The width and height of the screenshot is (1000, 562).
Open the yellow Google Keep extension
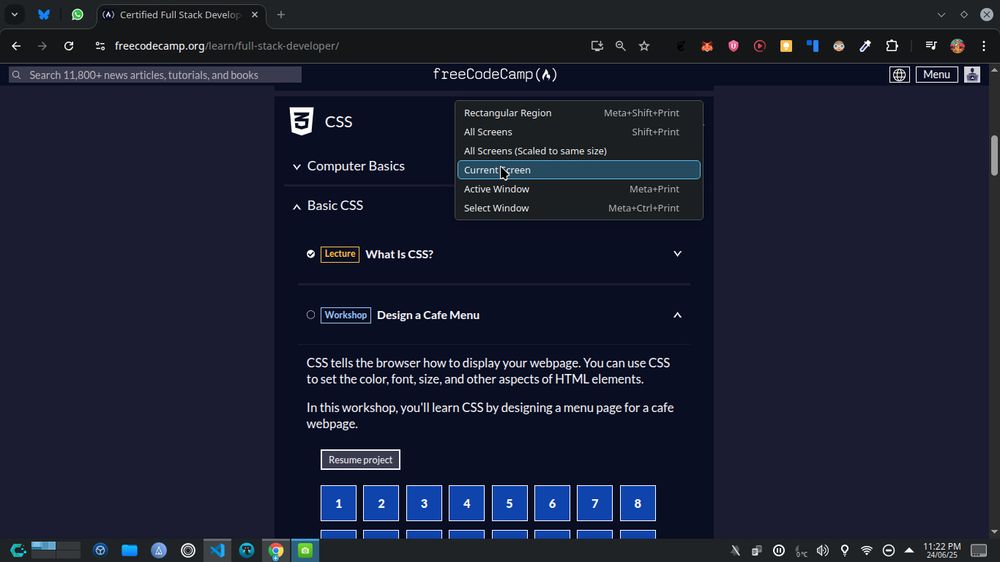(786, 46)
